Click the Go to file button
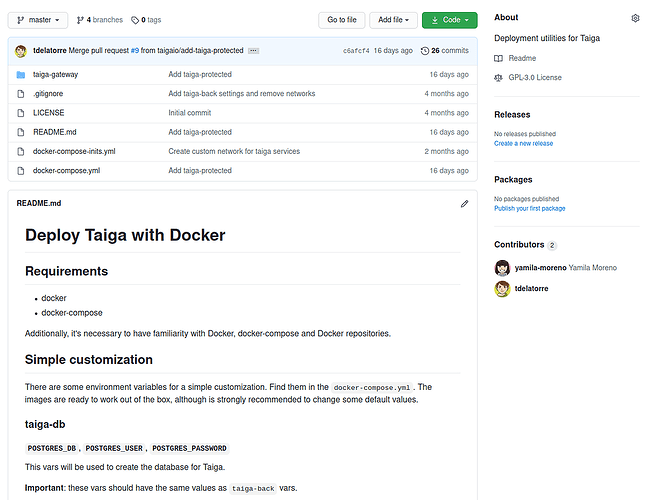Image resolution: width=648 pixels, height=500 pixels. point(341,20)
